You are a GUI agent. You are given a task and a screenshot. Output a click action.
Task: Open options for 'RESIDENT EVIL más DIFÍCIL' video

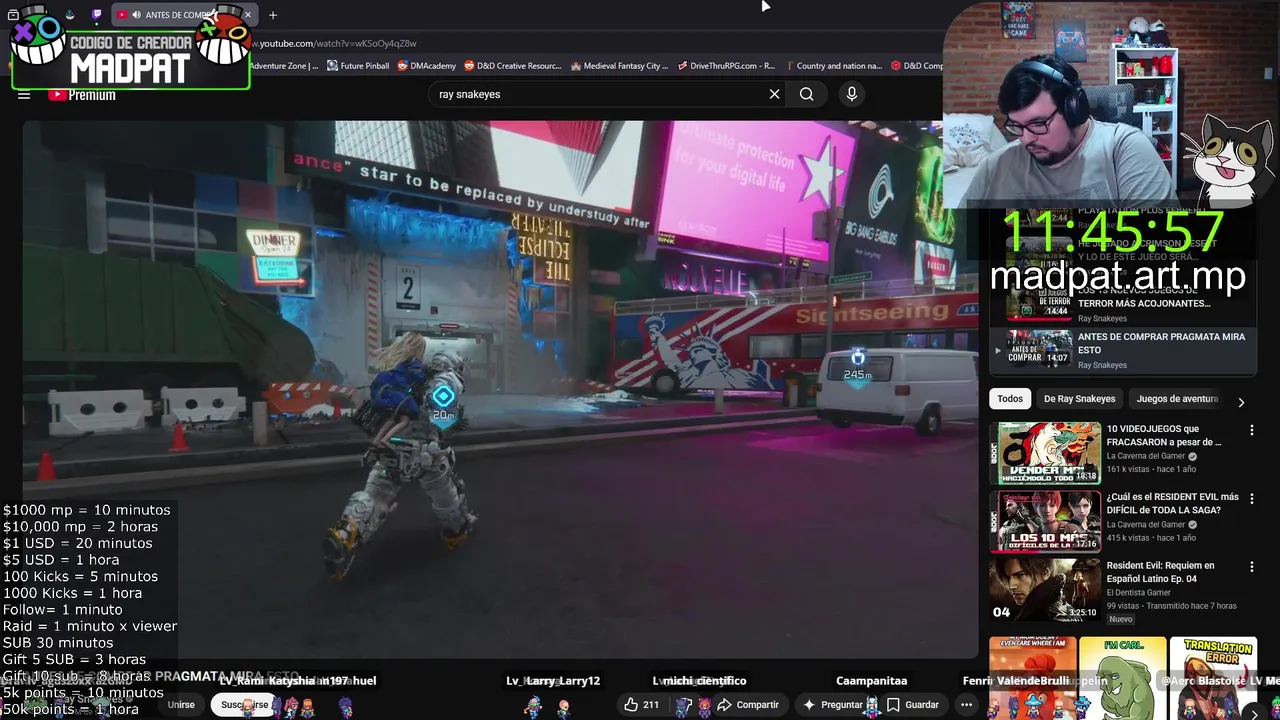(1251, 498)
